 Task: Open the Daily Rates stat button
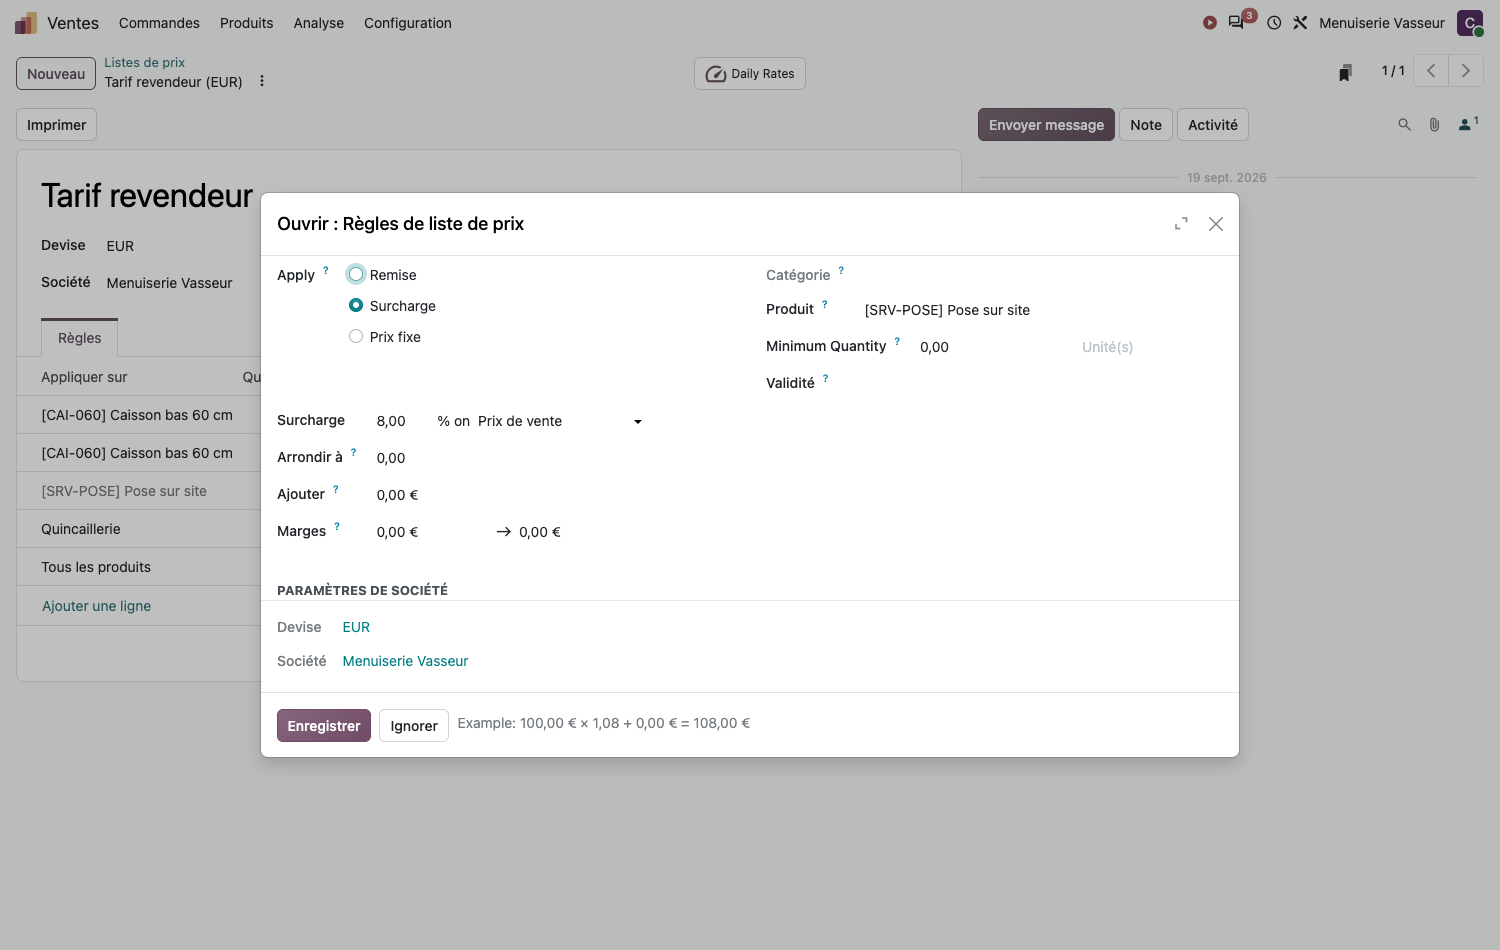(x=750, y=73)
